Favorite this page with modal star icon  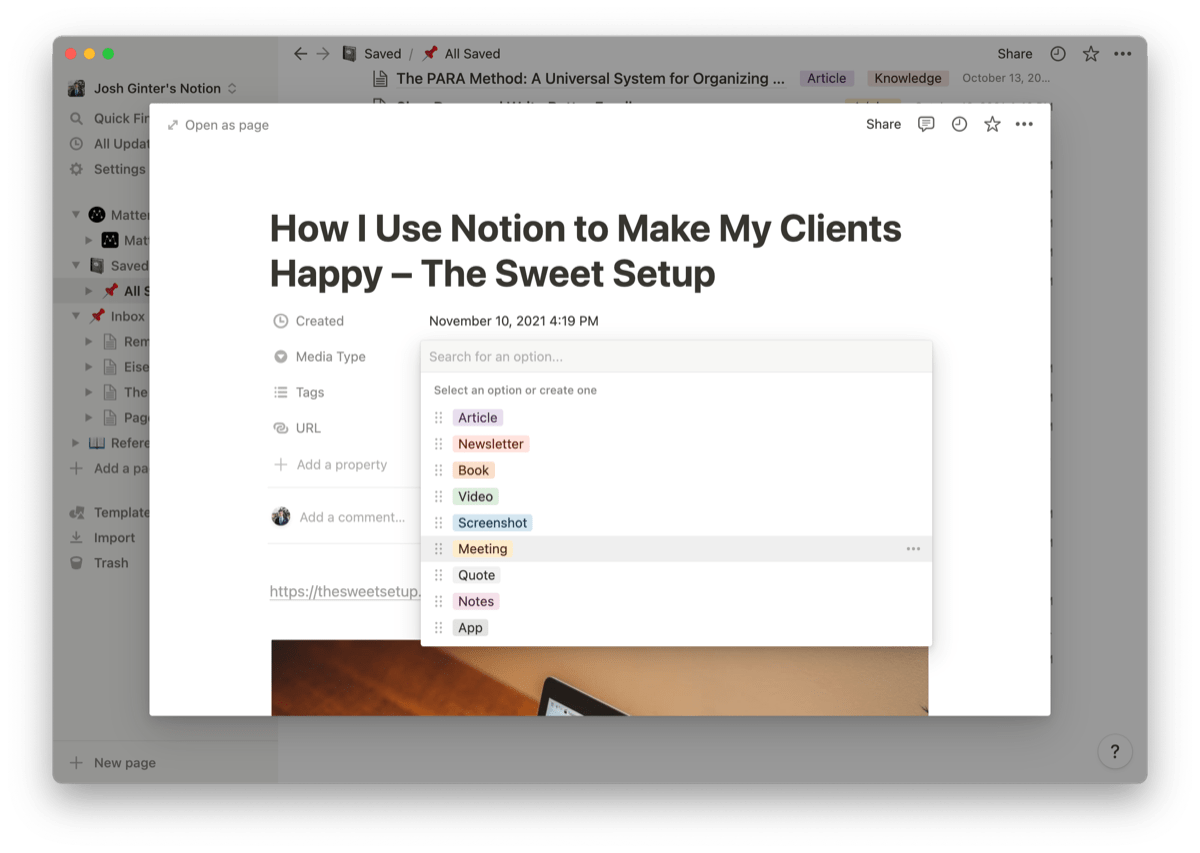coord(992,124)
